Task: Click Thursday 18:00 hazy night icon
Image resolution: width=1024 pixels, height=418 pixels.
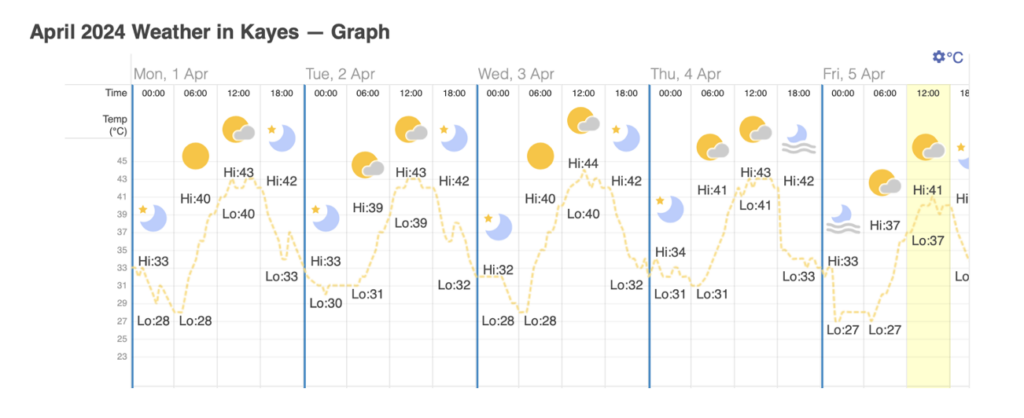Action: click(x=797, y=140)
